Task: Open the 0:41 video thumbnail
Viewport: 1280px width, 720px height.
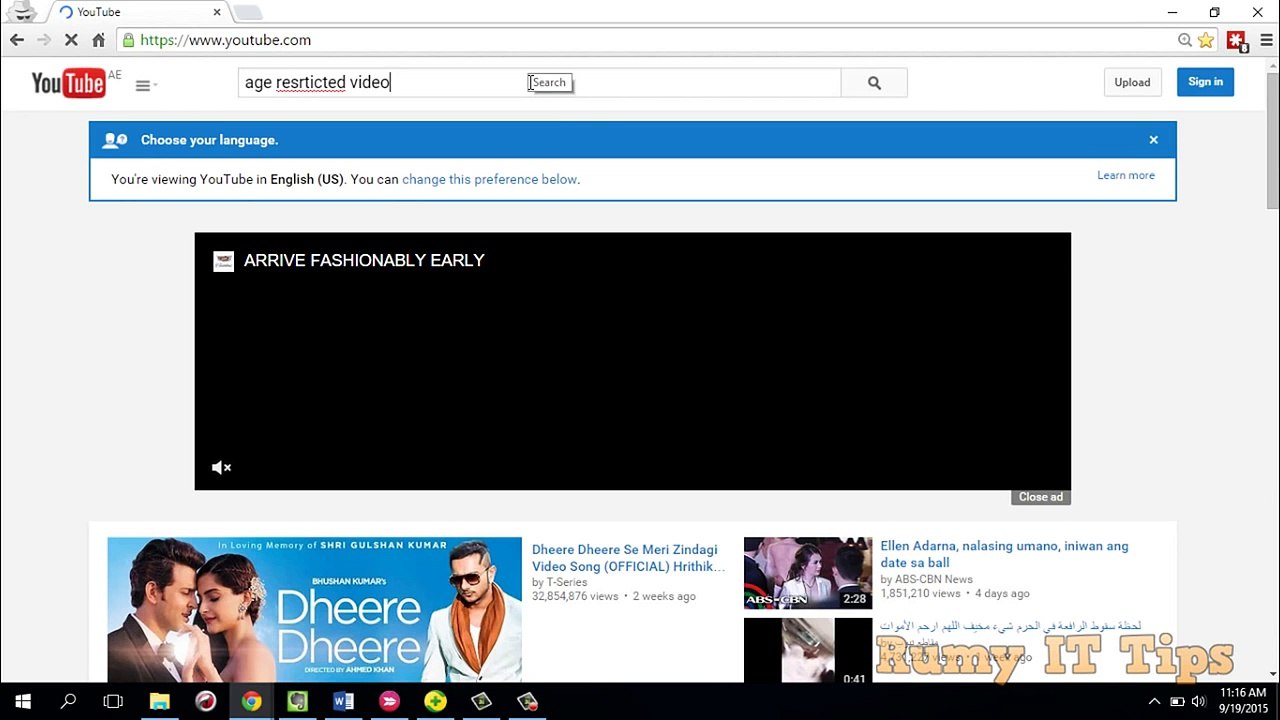Action: pyautogui.click(x=808, y=651)
